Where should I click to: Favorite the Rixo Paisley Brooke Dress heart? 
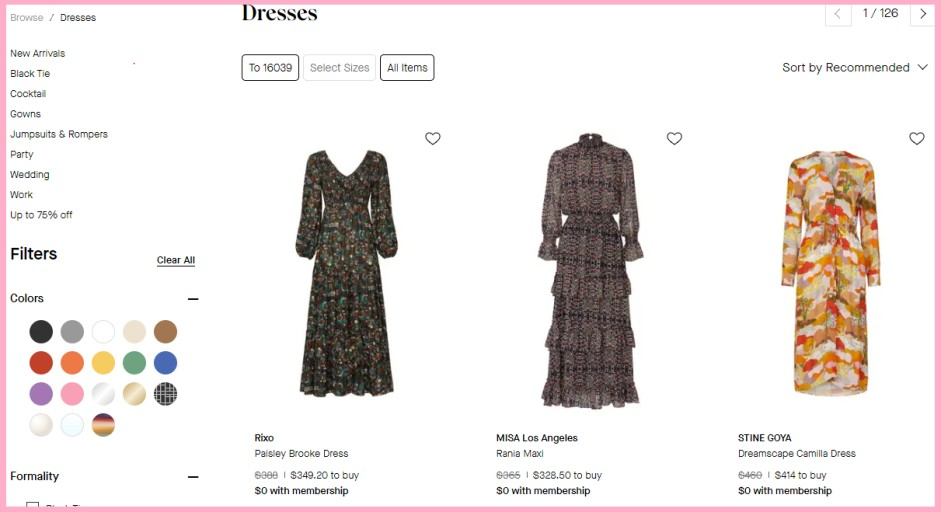433,139
